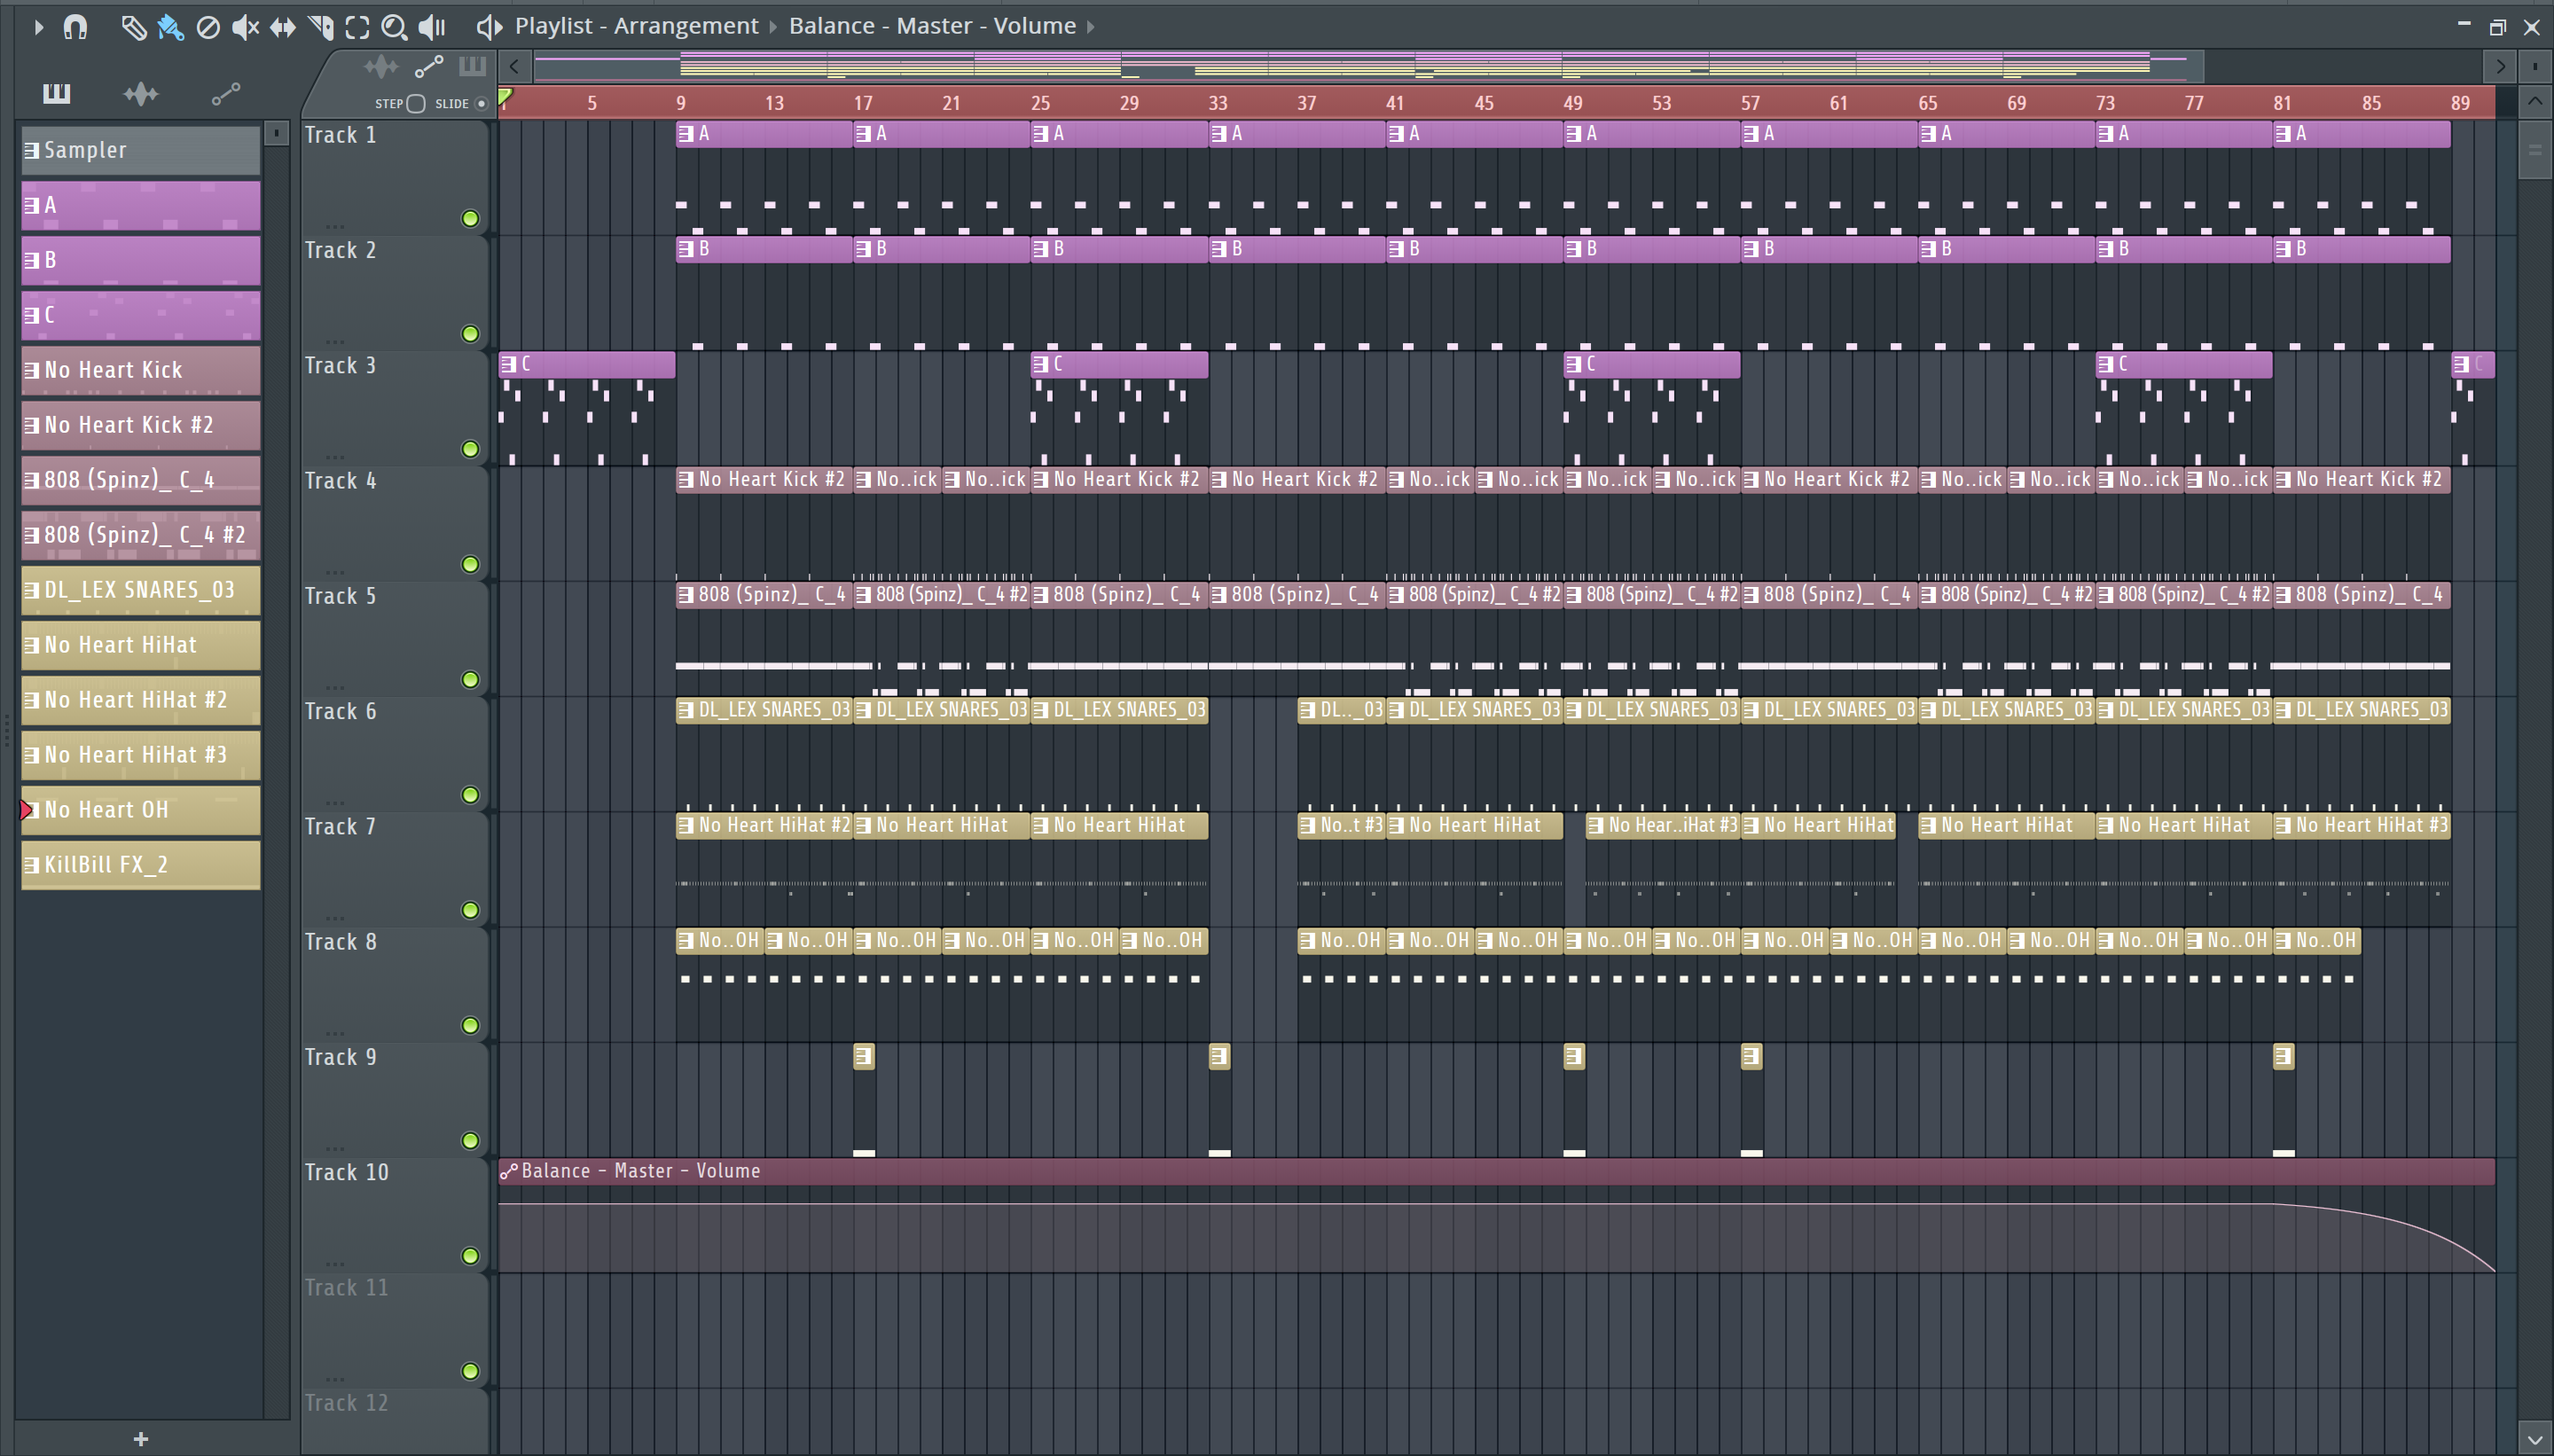Select KillBill FX_2 in picker
This screenshot has height=1456, width=2554.
point(141,865)
